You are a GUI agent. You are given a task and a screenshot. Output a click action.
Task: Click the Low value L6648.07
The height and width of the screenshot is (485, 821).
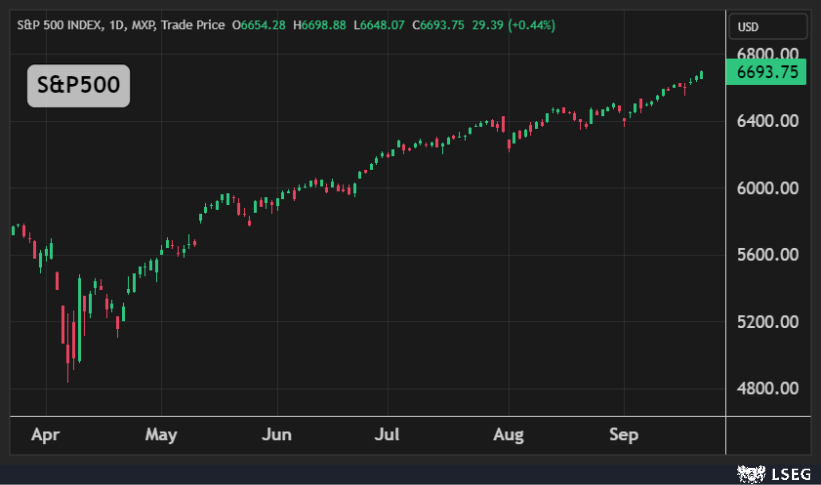coord(378,23)
